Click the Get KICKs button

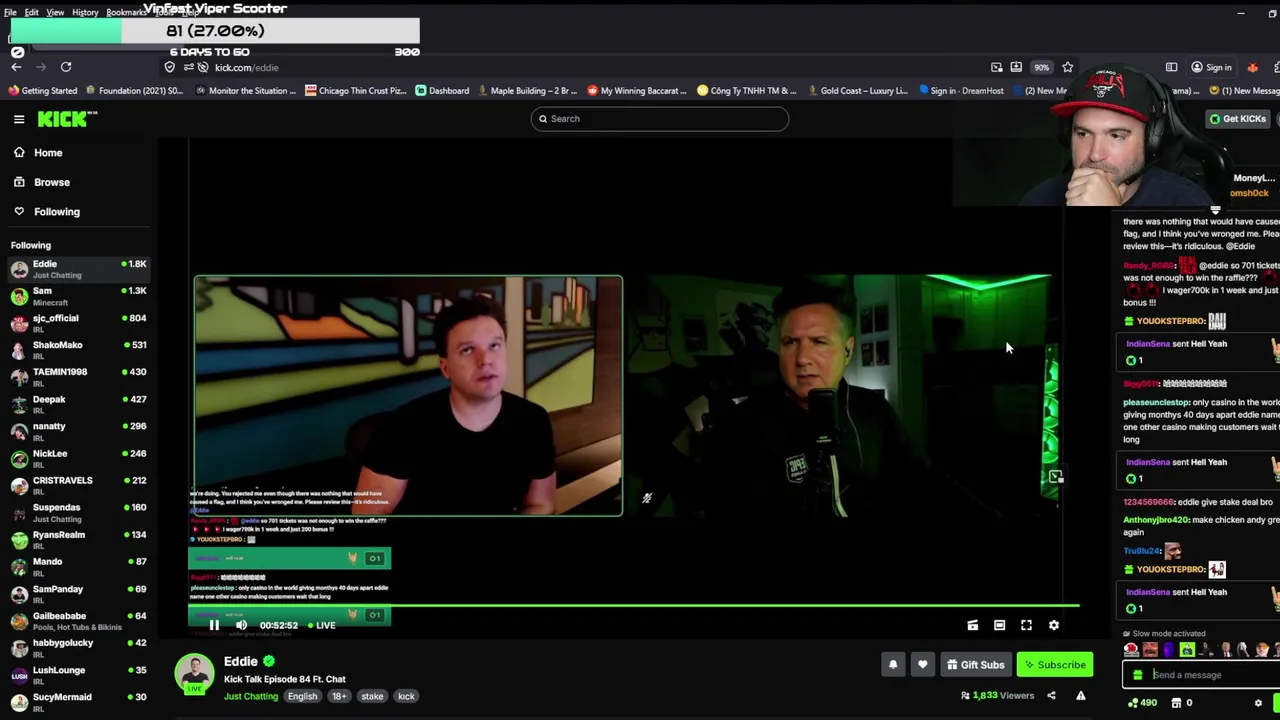point(1237,119)
